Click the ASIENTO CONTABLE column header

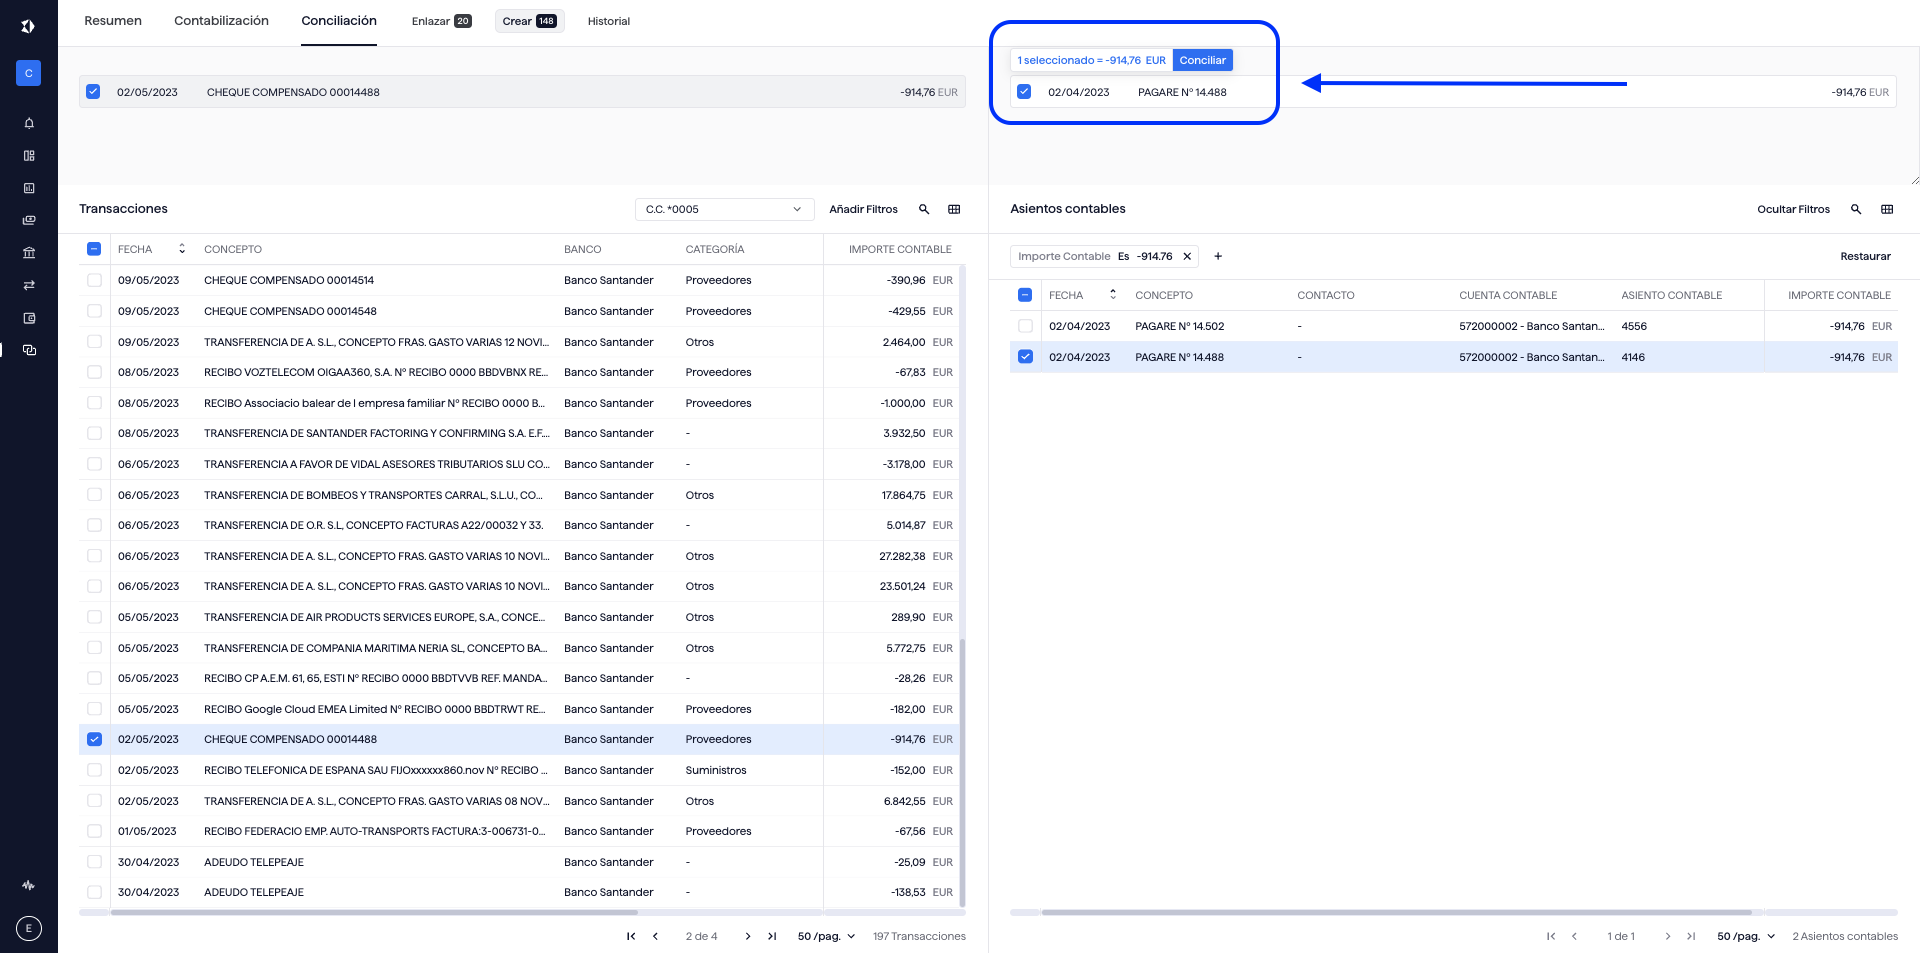click(x=1671, y=295)
